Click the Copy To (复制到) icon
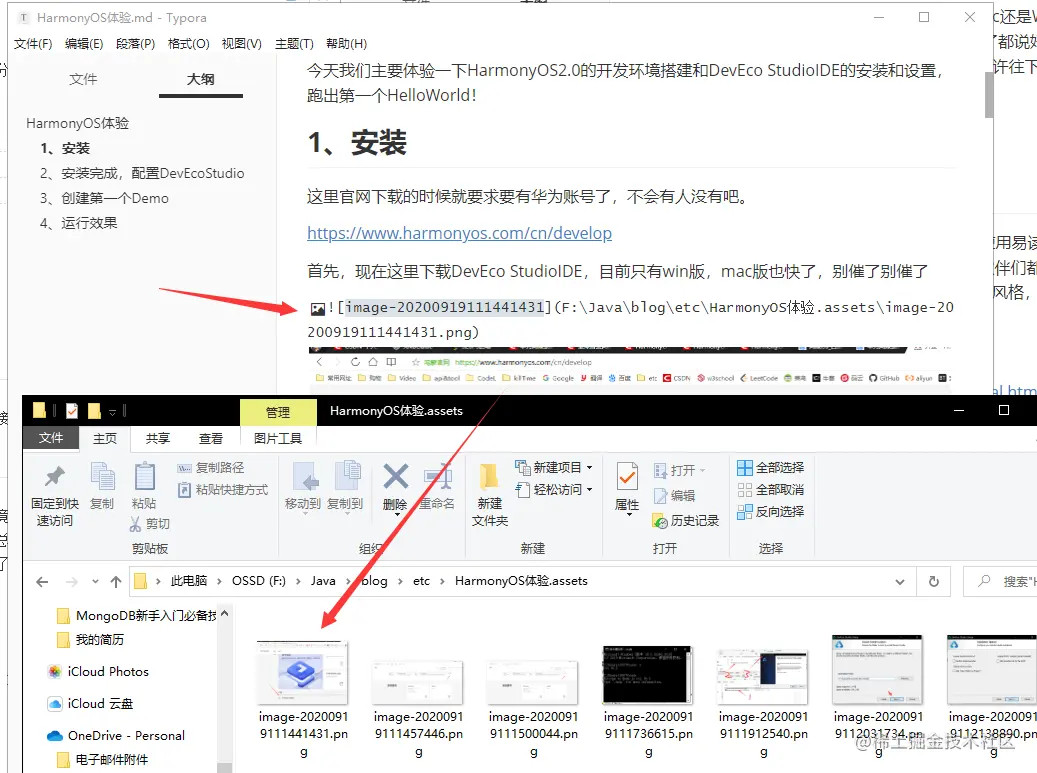Screen dimensions: 1037x773 pyautogui.click(x=347, y=476)
